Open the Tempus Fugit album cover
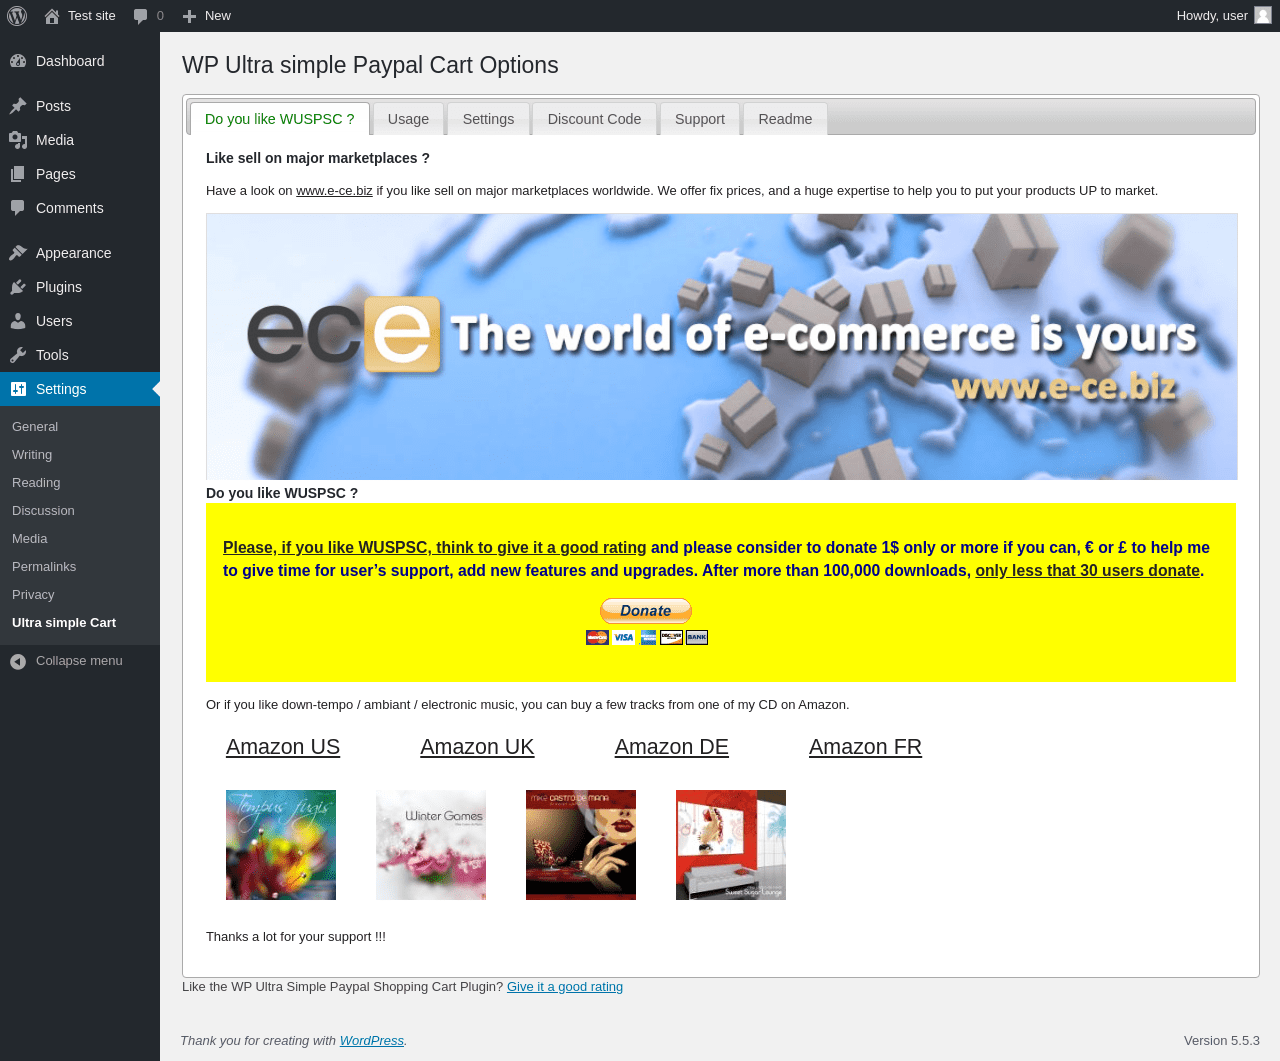The height and width of the screenshot is (1061, 1280). click(x=281, y=845)
